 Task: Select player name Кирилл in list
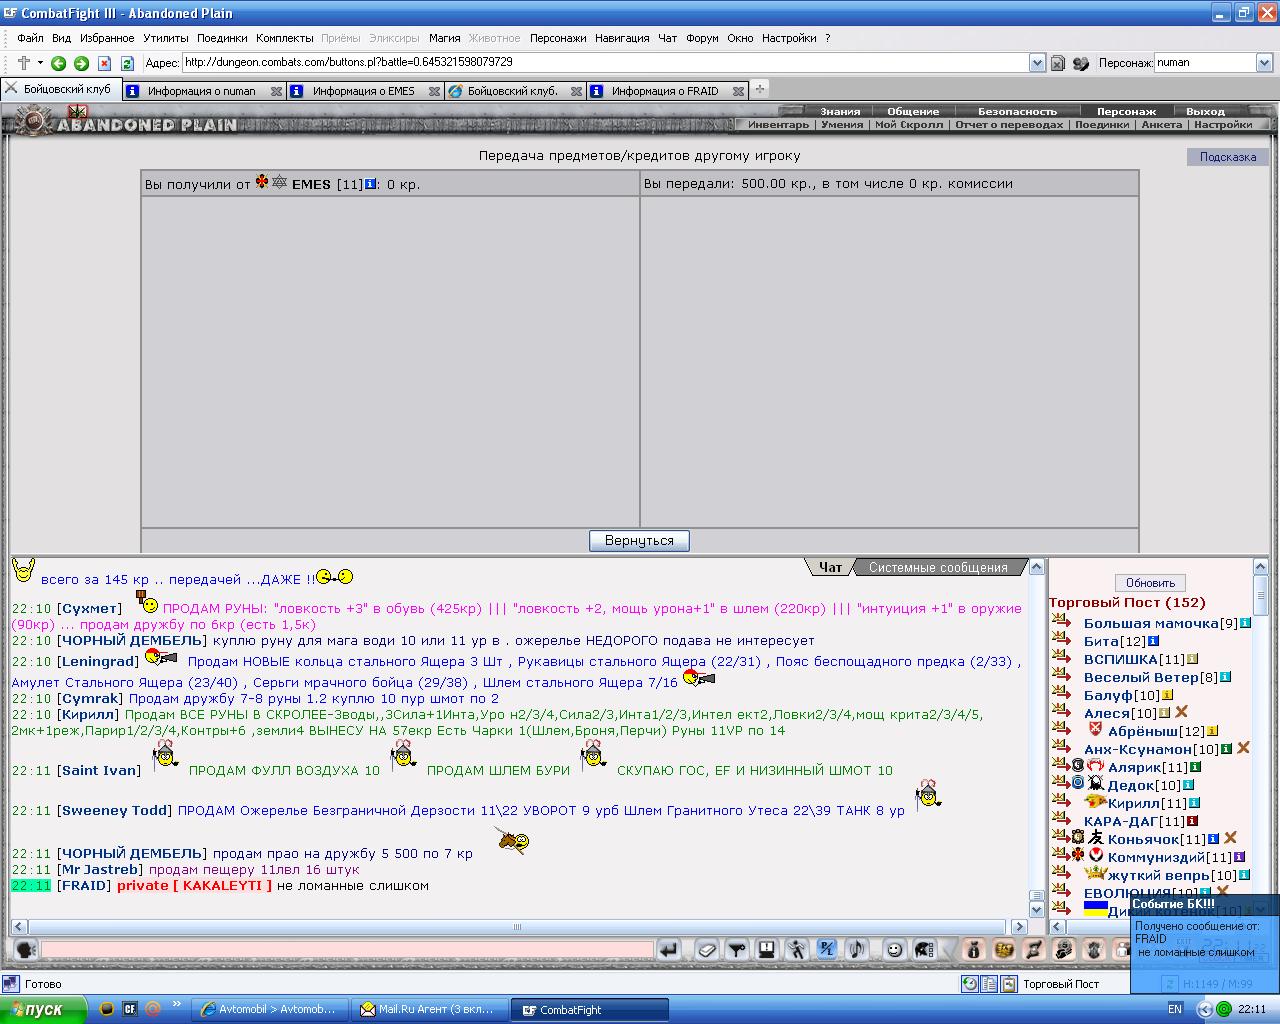(1134, 803)
